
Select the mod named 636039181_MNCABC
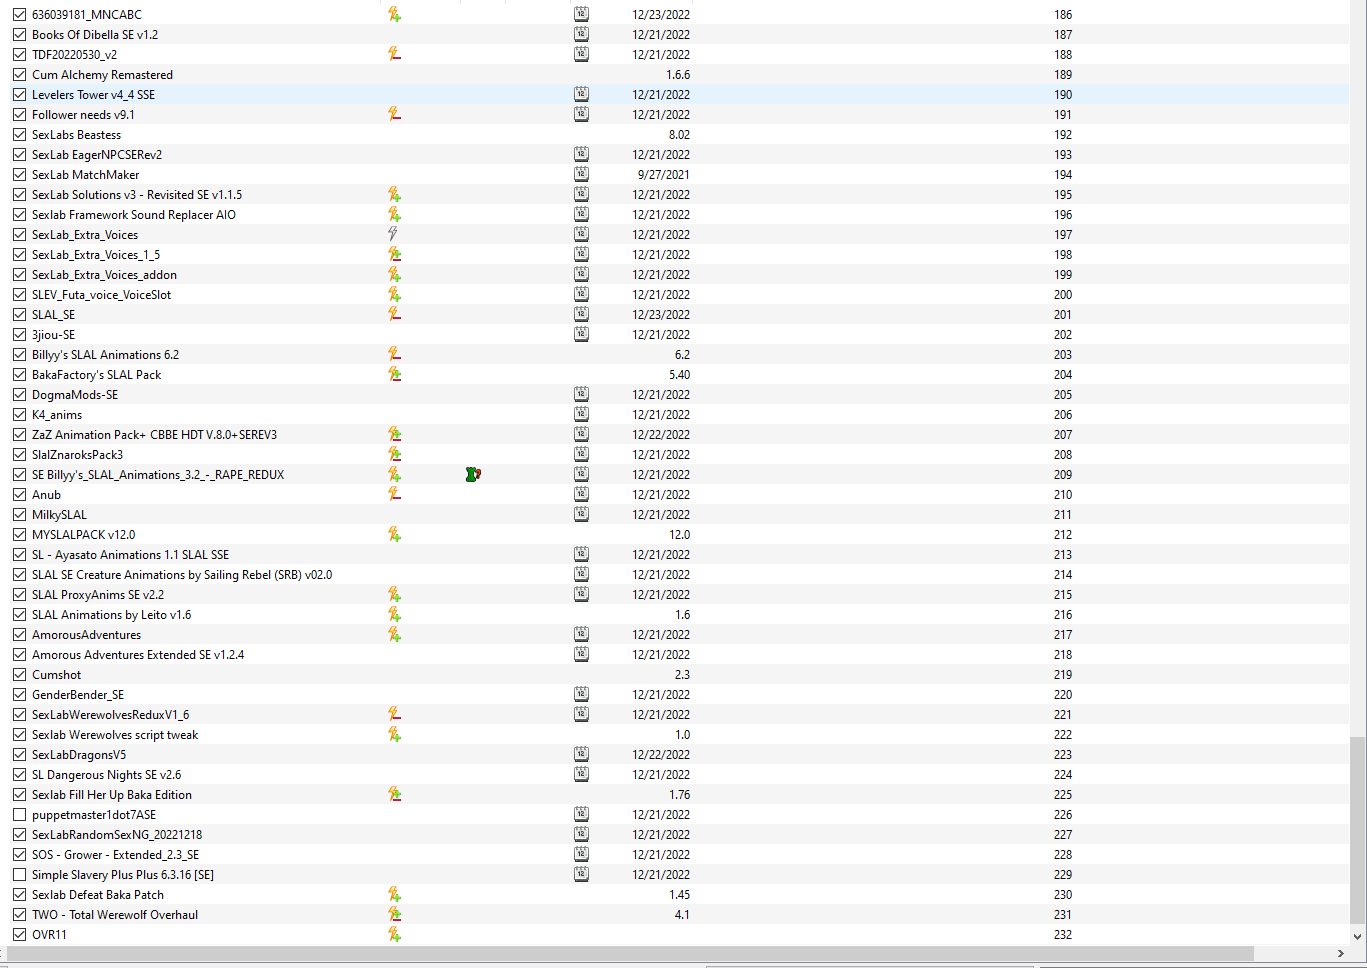[x=87, y=15]
